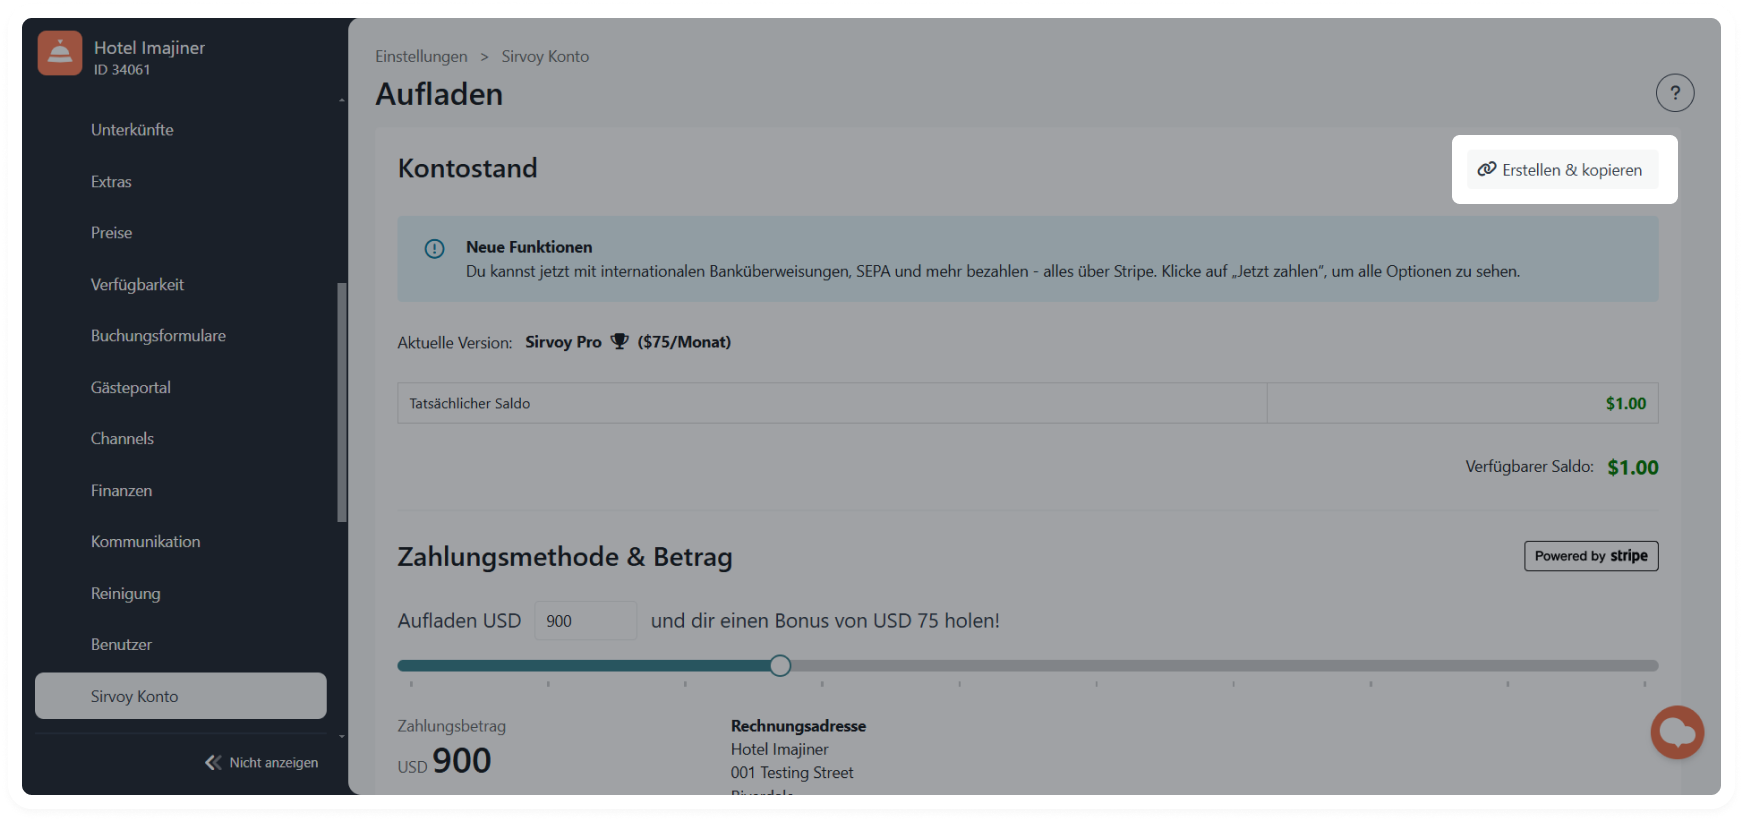Open the help question mark icon
This screenshot has height=821, width=1743.
click(1675, 93)
